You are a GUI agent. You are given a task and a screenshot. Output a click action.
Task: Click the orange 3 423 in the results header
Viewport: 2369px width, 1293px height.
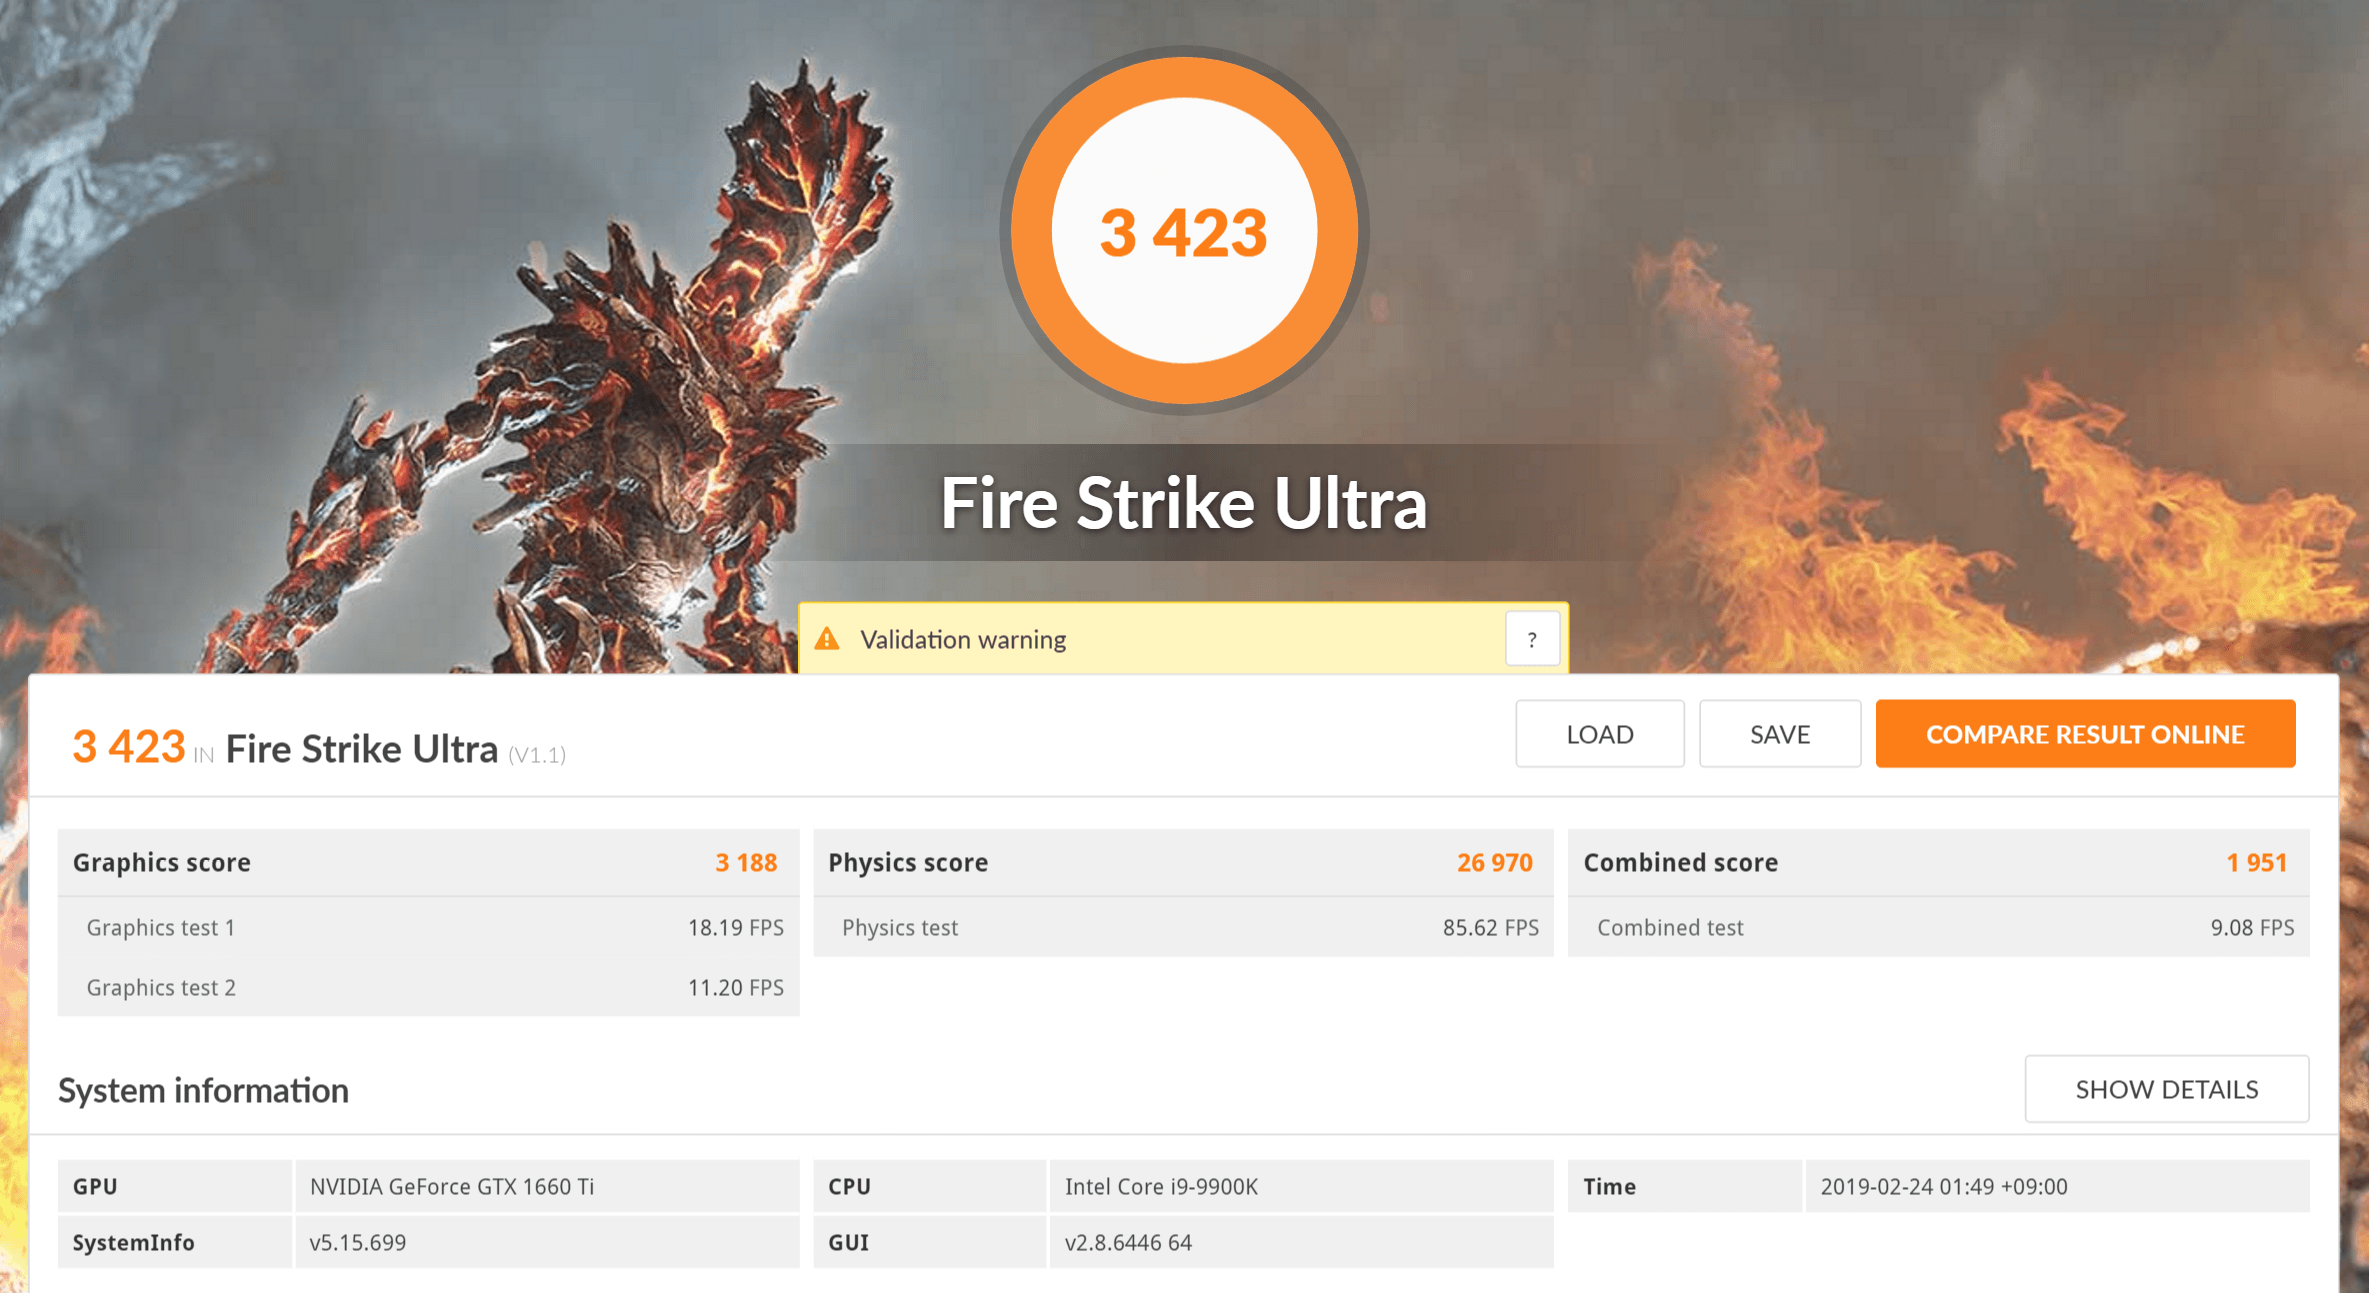coord(129,747)
